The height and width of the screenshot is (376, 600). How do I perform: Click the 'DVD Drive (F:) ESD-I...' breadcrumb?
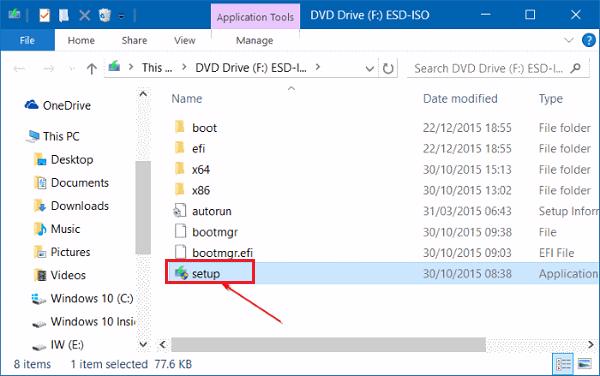tap(251, 68)
